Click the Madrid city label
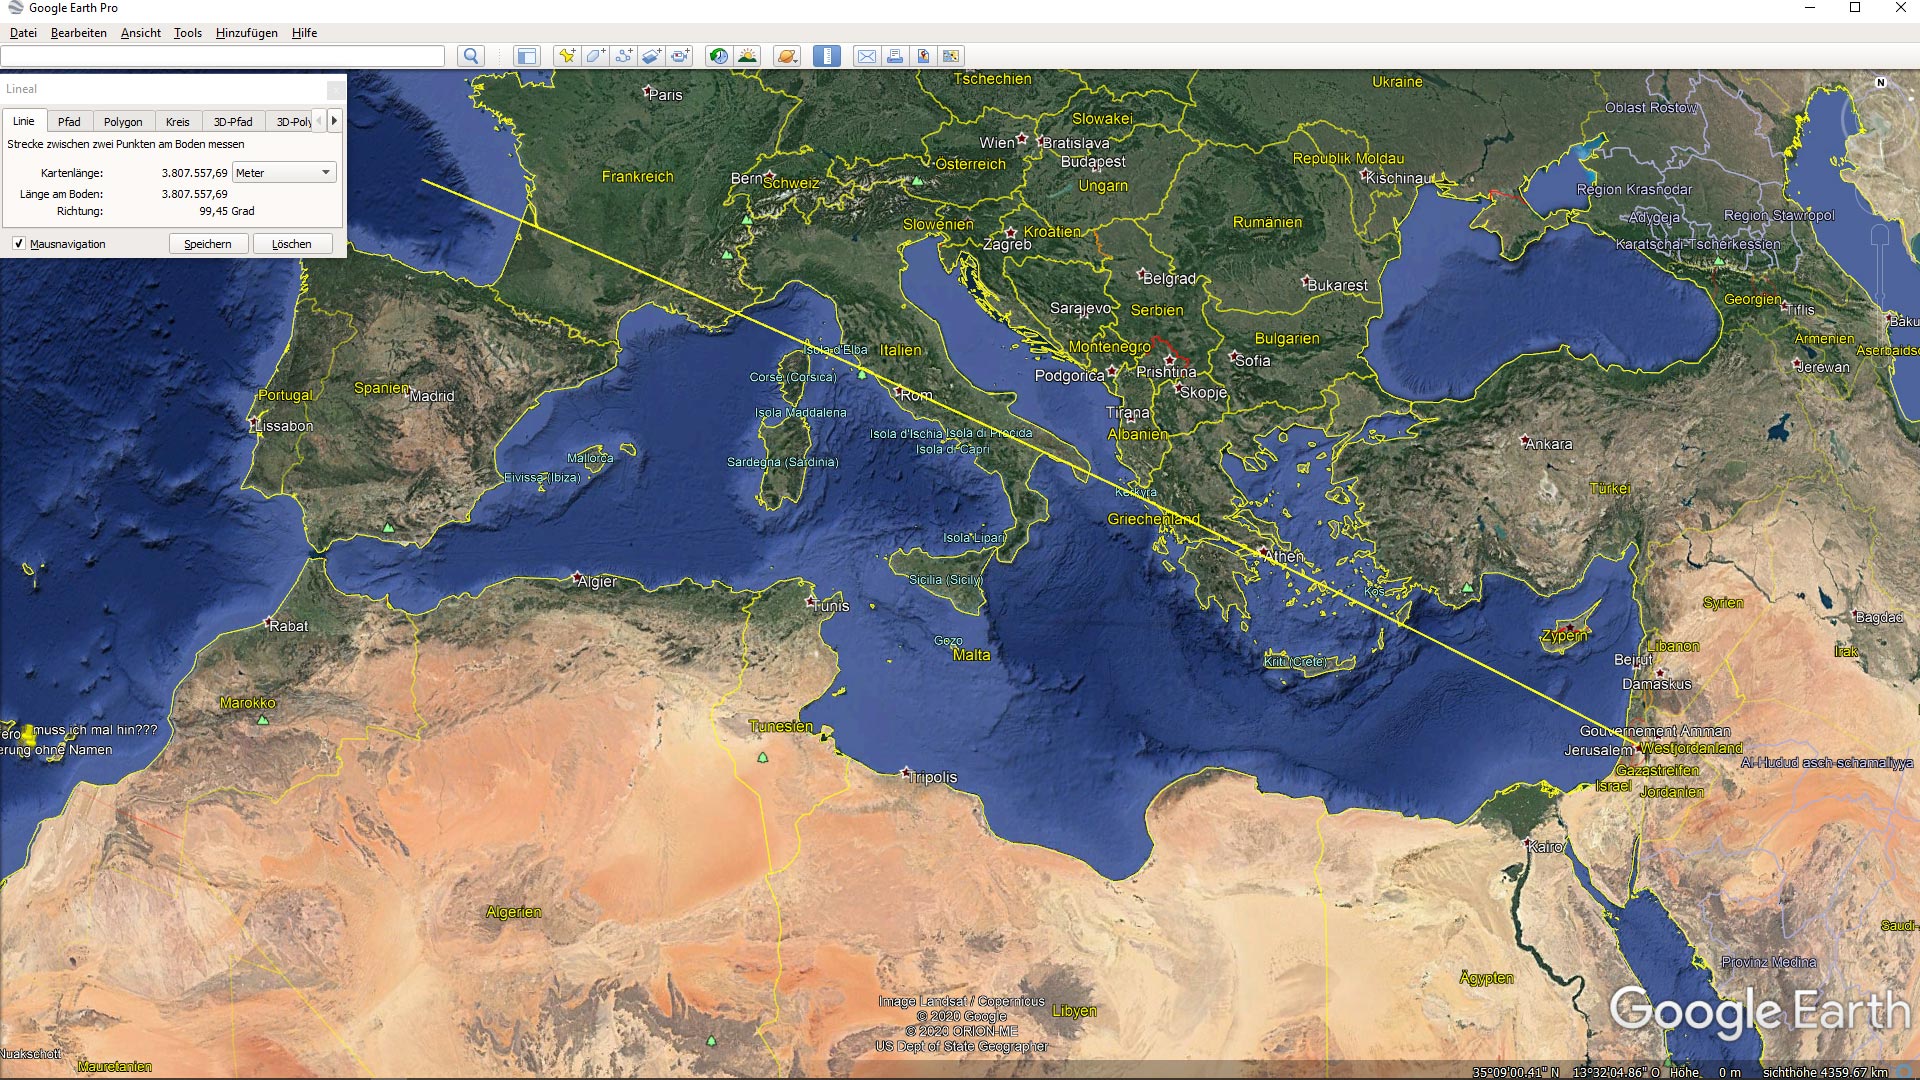The height and width of the screenshot is (1080, 1920). coord(432,396)
